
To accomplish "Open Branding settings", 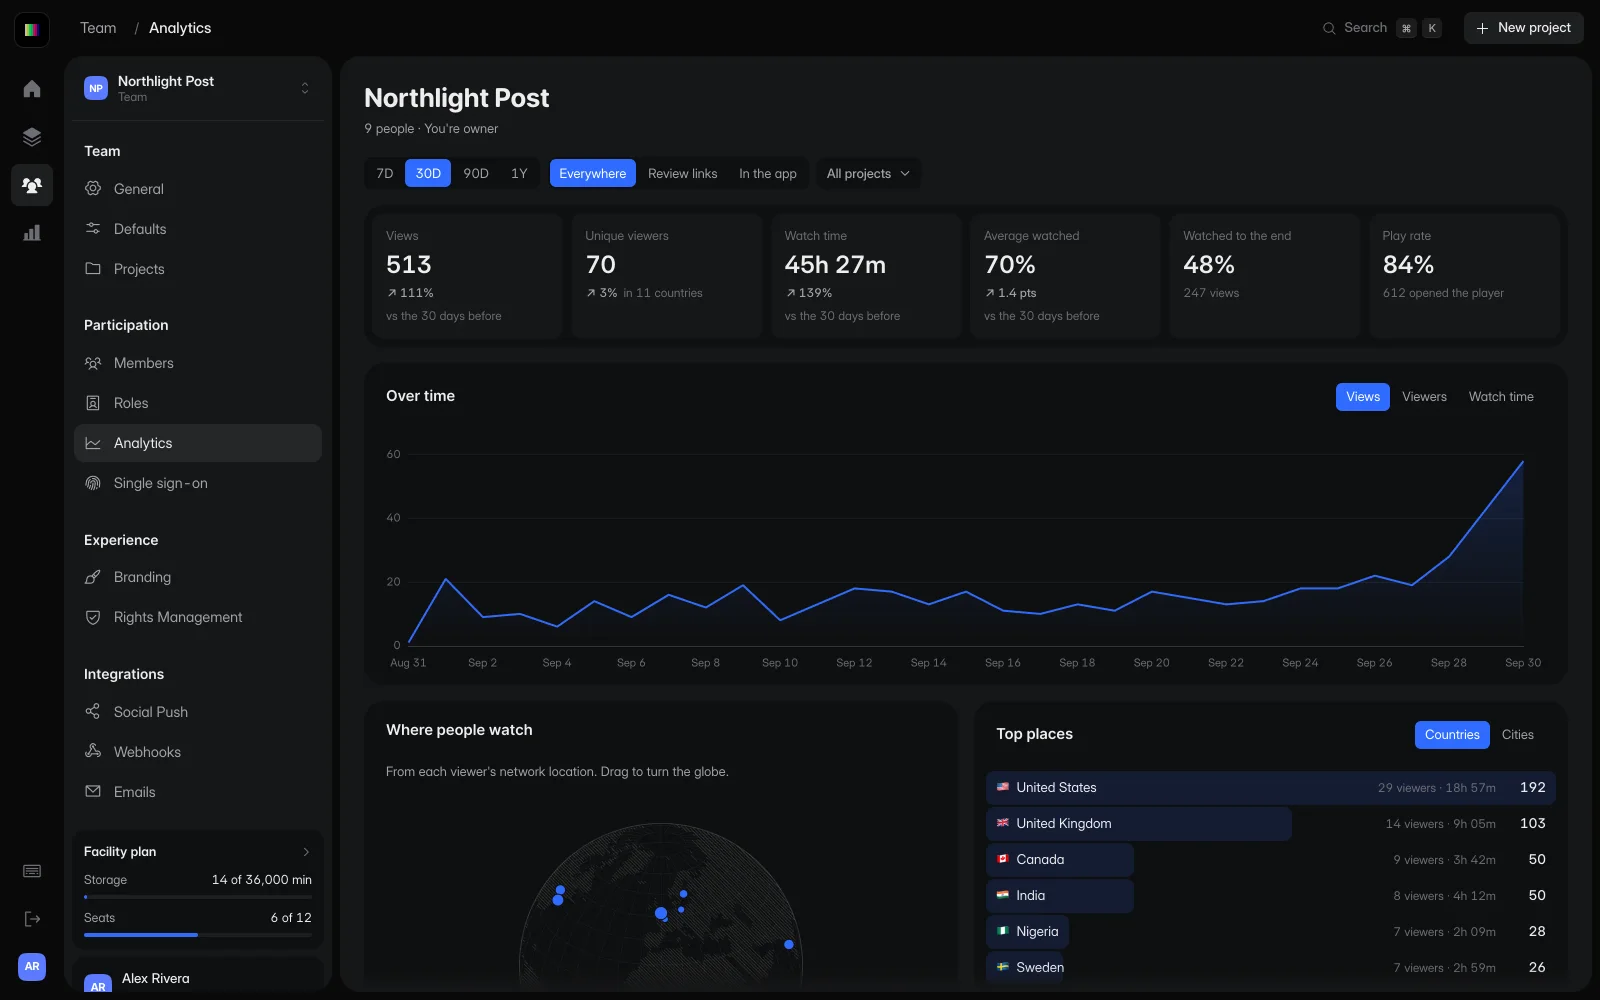I will [198, 577].
